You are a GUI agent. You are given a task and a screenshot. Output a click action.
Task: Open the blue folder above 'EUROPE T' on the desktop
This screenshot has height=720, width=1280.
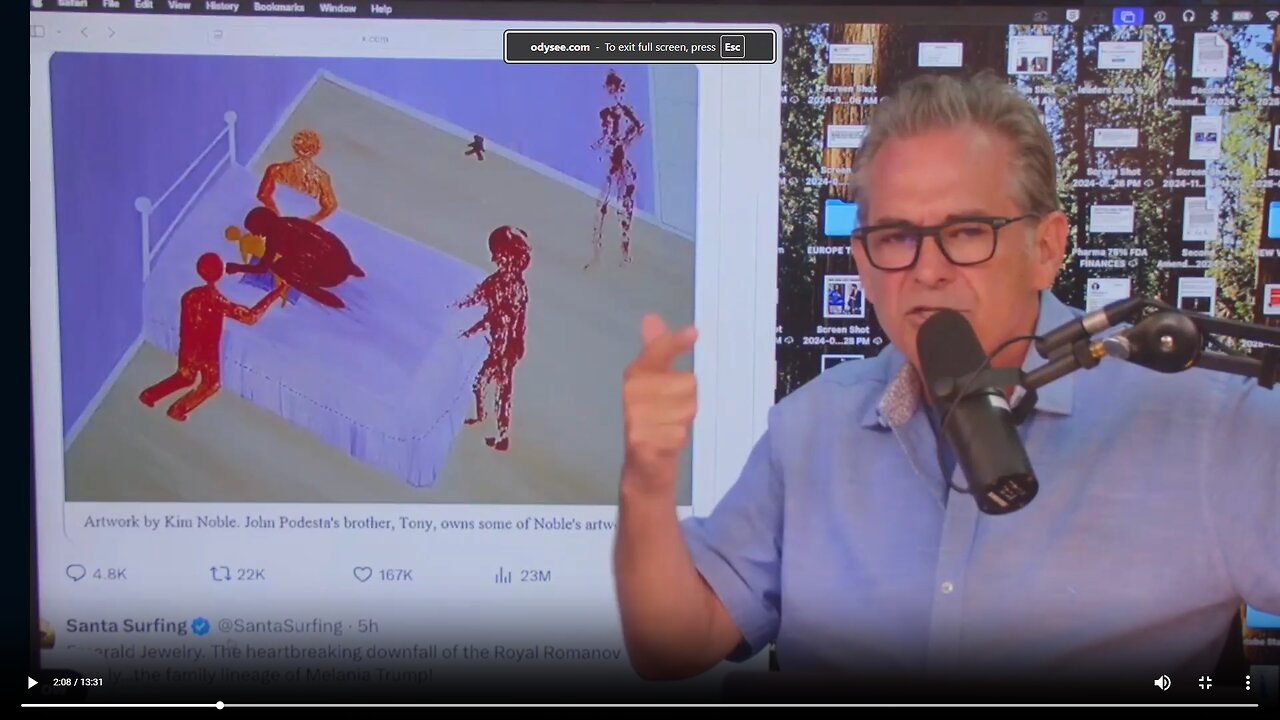pyautogui.click(x=840, y=218)
